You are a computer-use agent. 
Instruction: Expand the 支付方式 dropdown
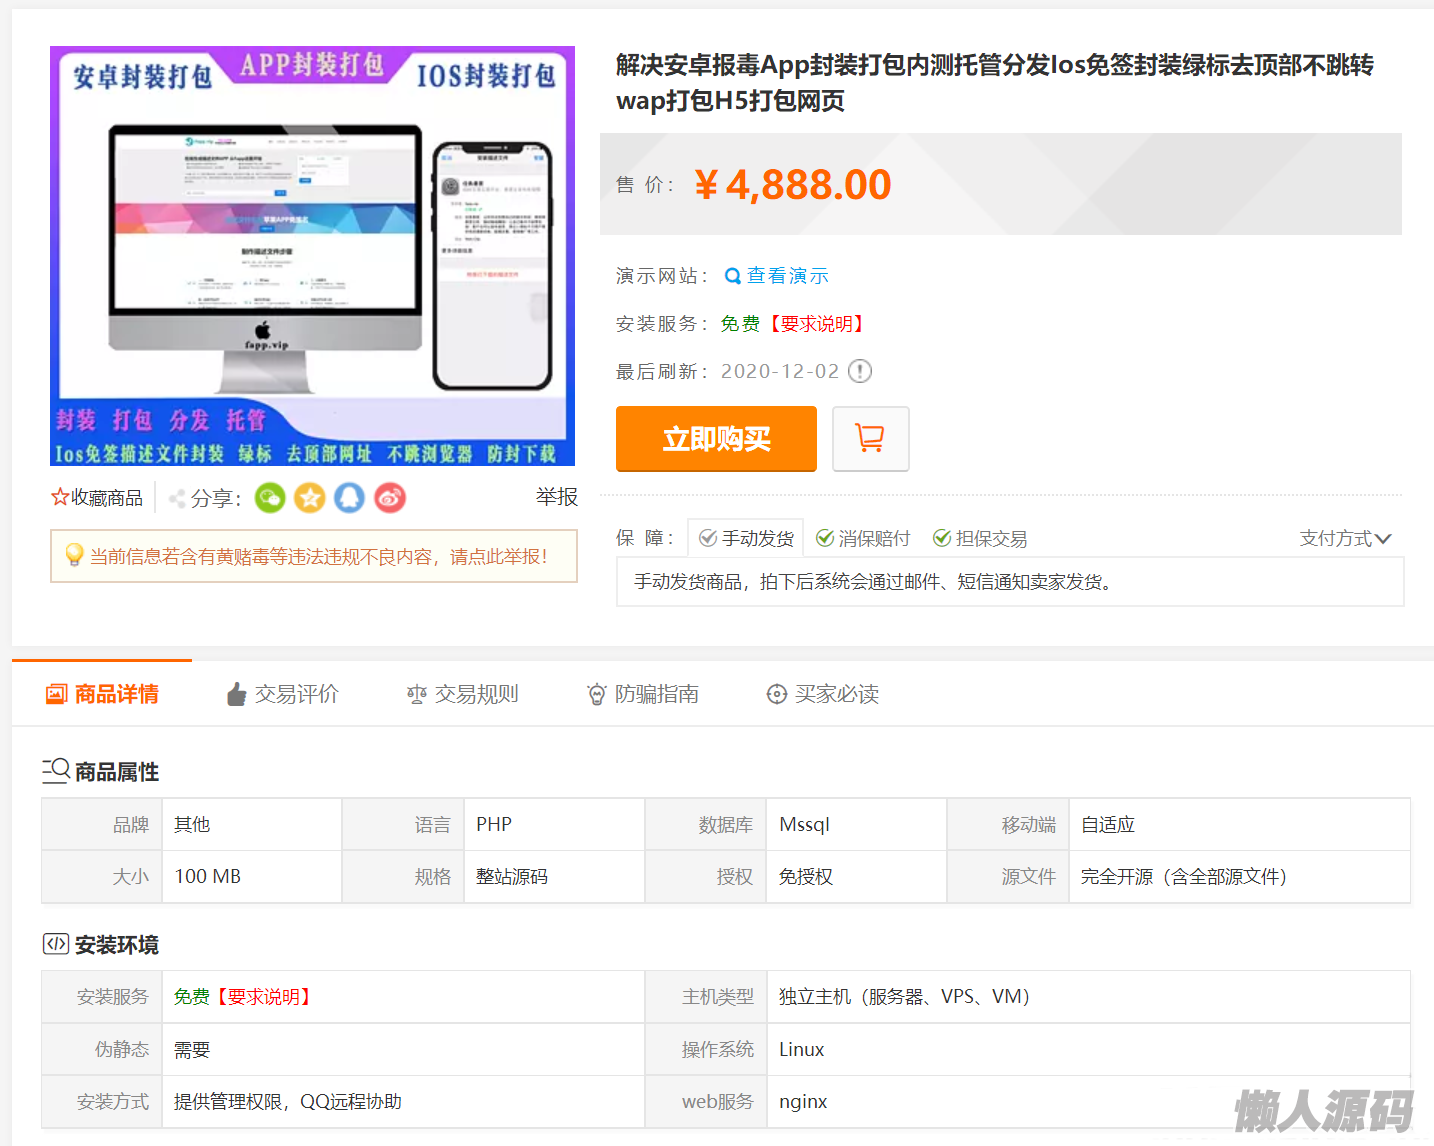click(x=1345, y=539)
